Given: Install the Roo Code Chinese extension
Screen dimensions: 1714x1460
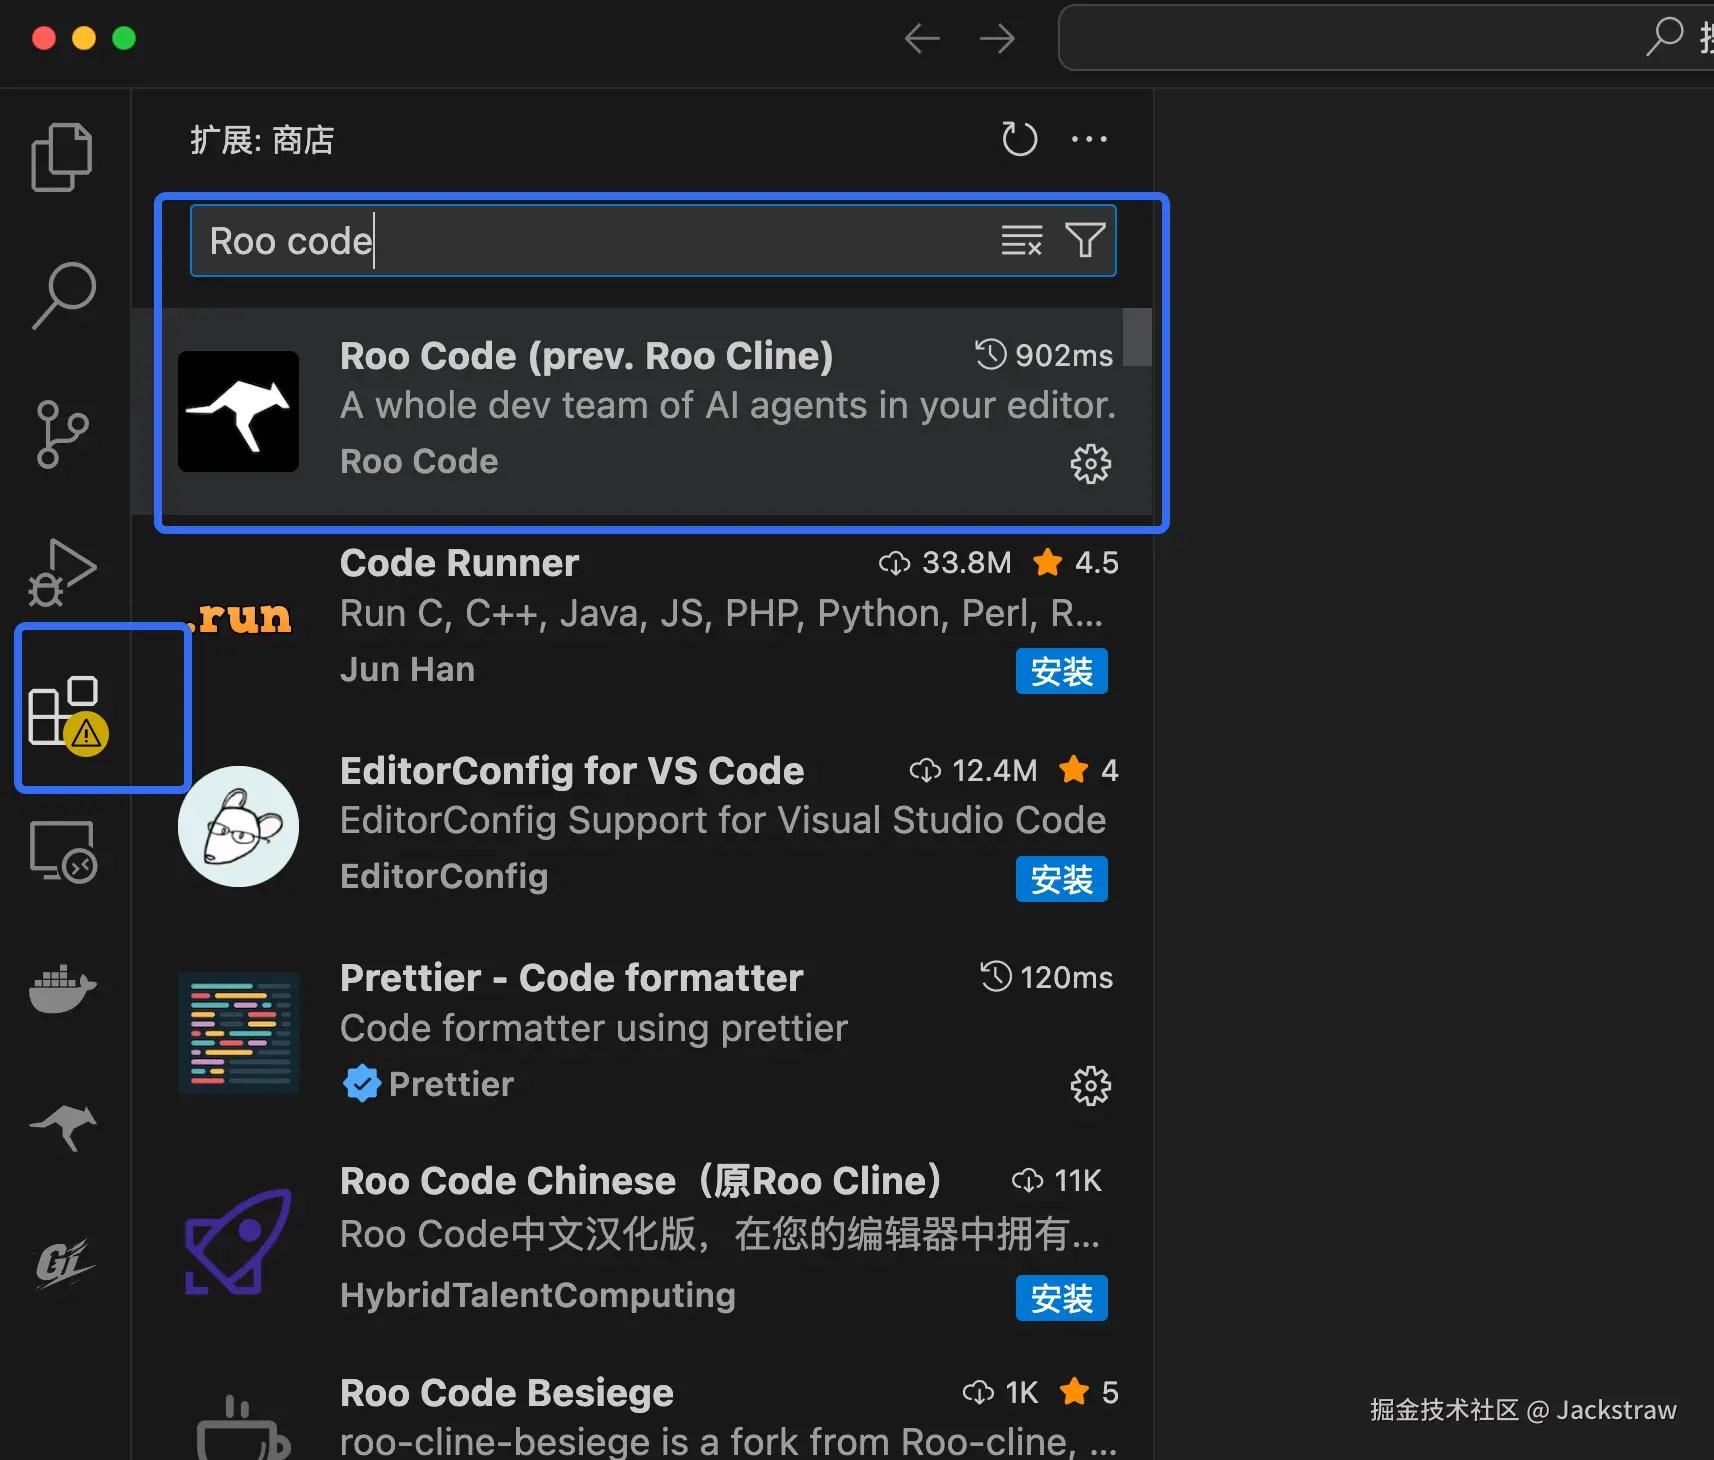Looking at the screenshot, I should 1061,1297.
